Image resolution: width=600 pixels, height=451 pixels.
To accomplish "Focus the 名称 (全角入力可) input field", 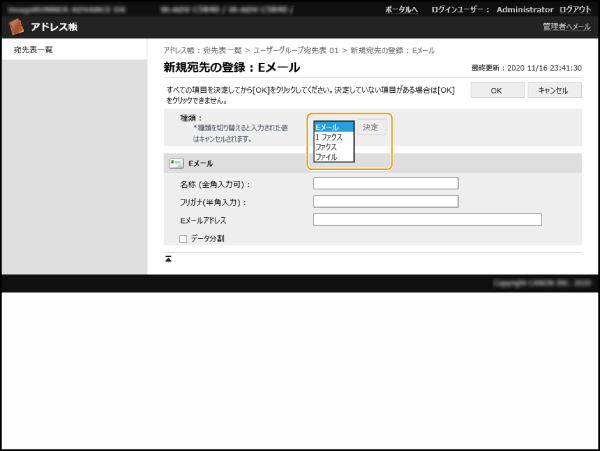I will point(385,183).
